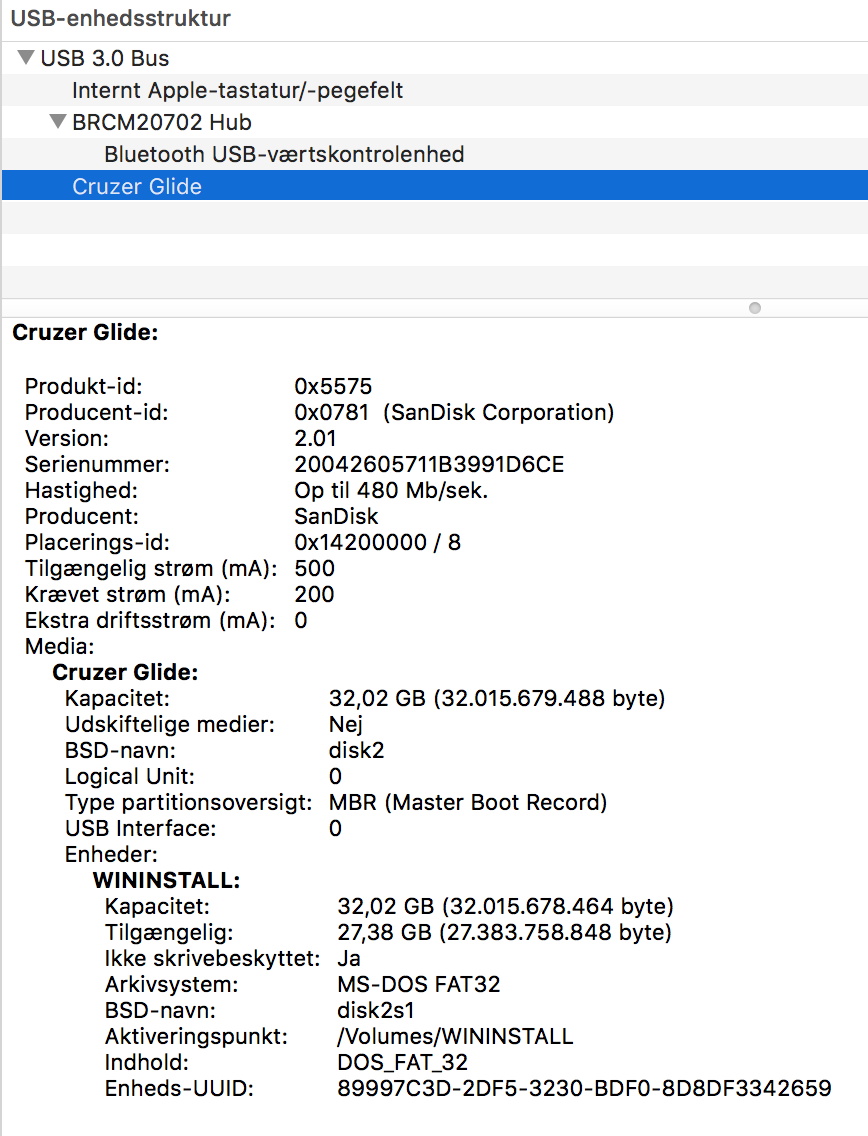Click file system value MS-DOS FAT32
This screenshot has width=868, height=1136.
click(419, 985)
